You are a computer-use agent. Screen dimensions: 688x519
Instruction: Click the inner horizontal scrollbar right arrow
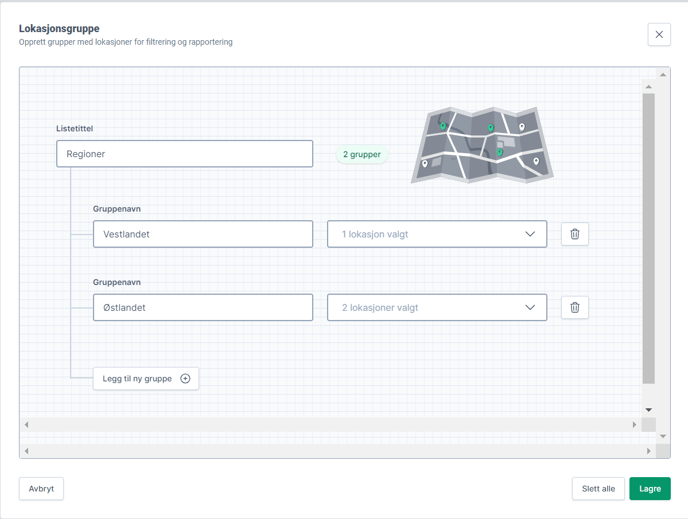tap(634, 425)
